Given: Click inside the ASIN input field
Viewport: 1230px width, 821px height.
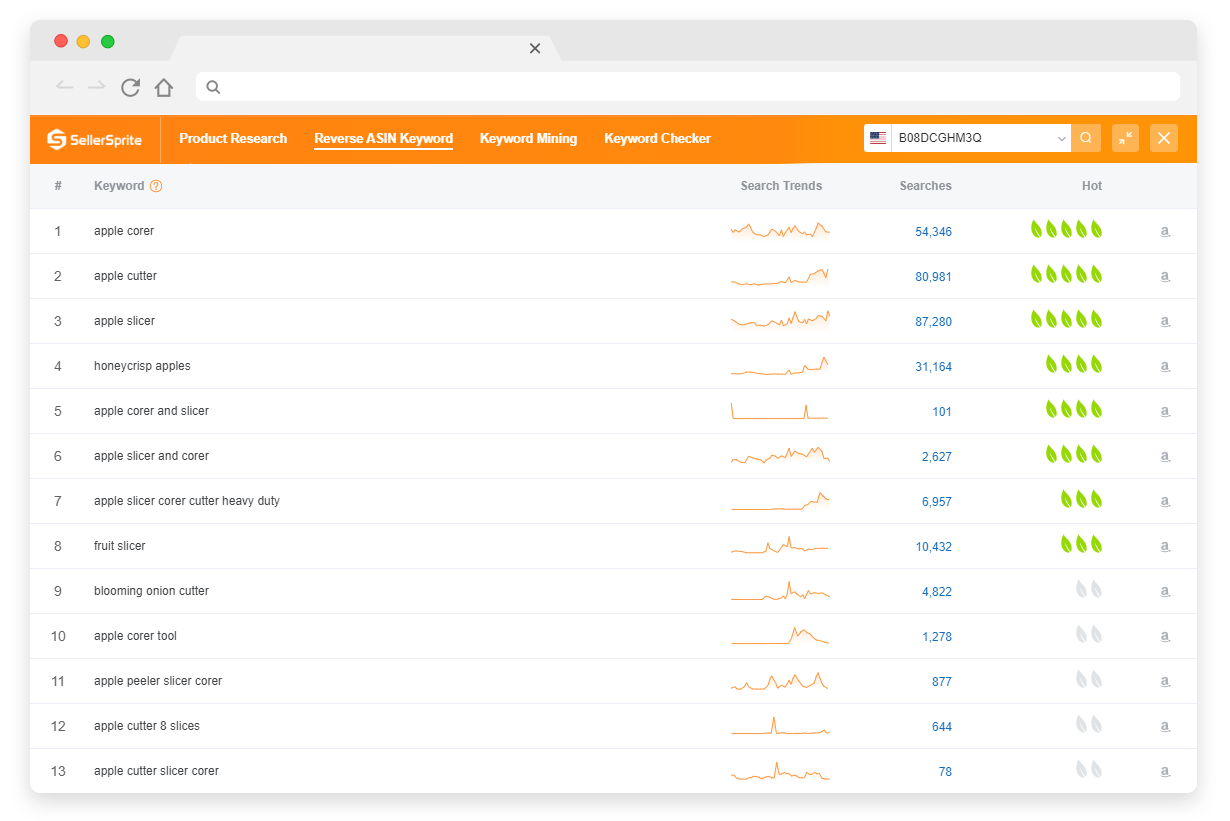Looking at the screenshot, I should click(x=975, y=138).
